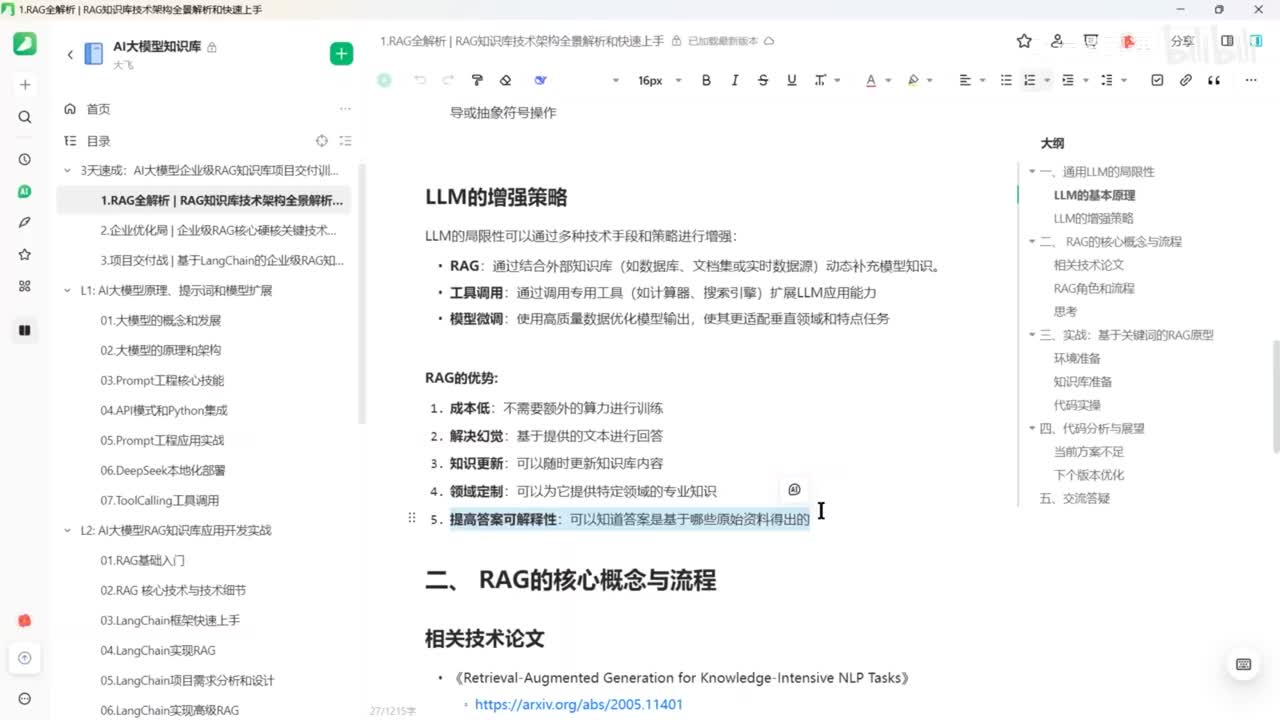Toggle catalog collapse icon beside 目录

coord(345,141)
